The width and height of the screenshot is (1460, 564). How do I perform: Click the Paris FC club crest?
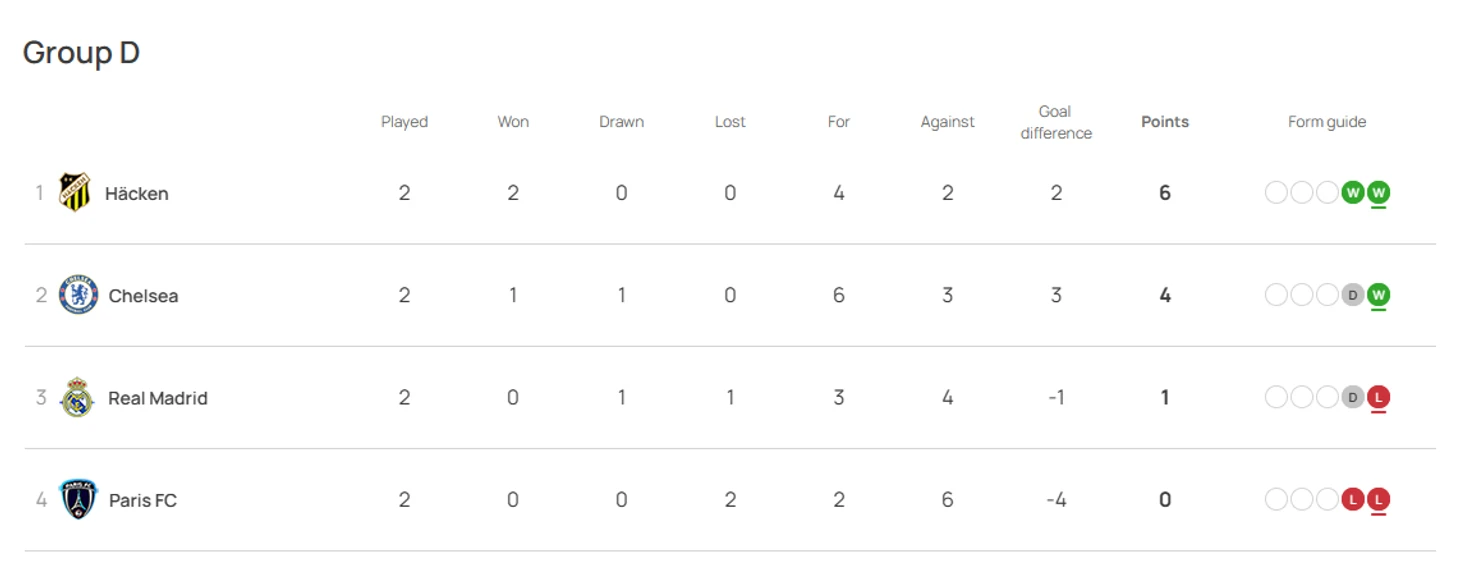(x=78, y=499)
